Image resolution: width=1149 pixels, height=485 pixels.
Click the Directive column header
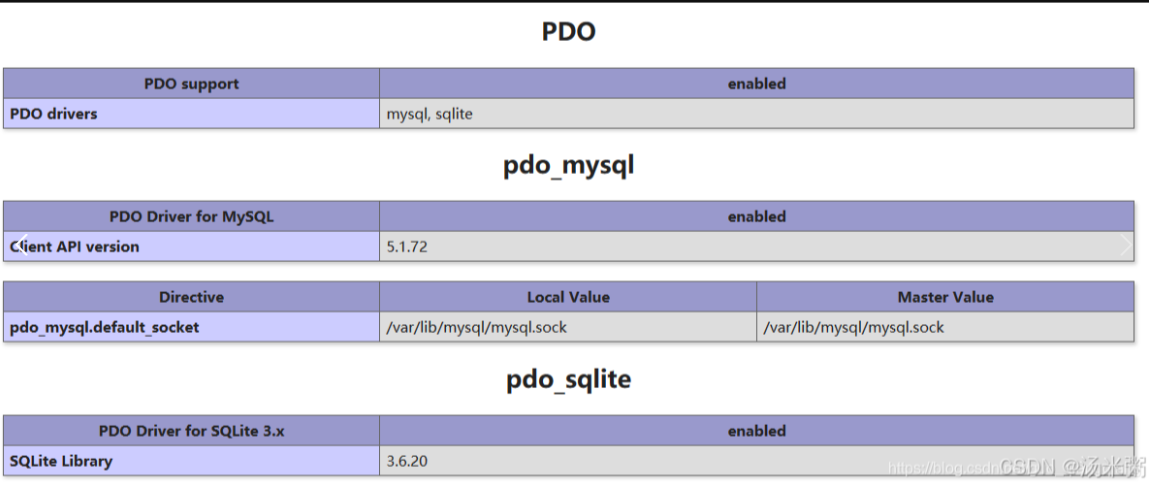[191, 297]
